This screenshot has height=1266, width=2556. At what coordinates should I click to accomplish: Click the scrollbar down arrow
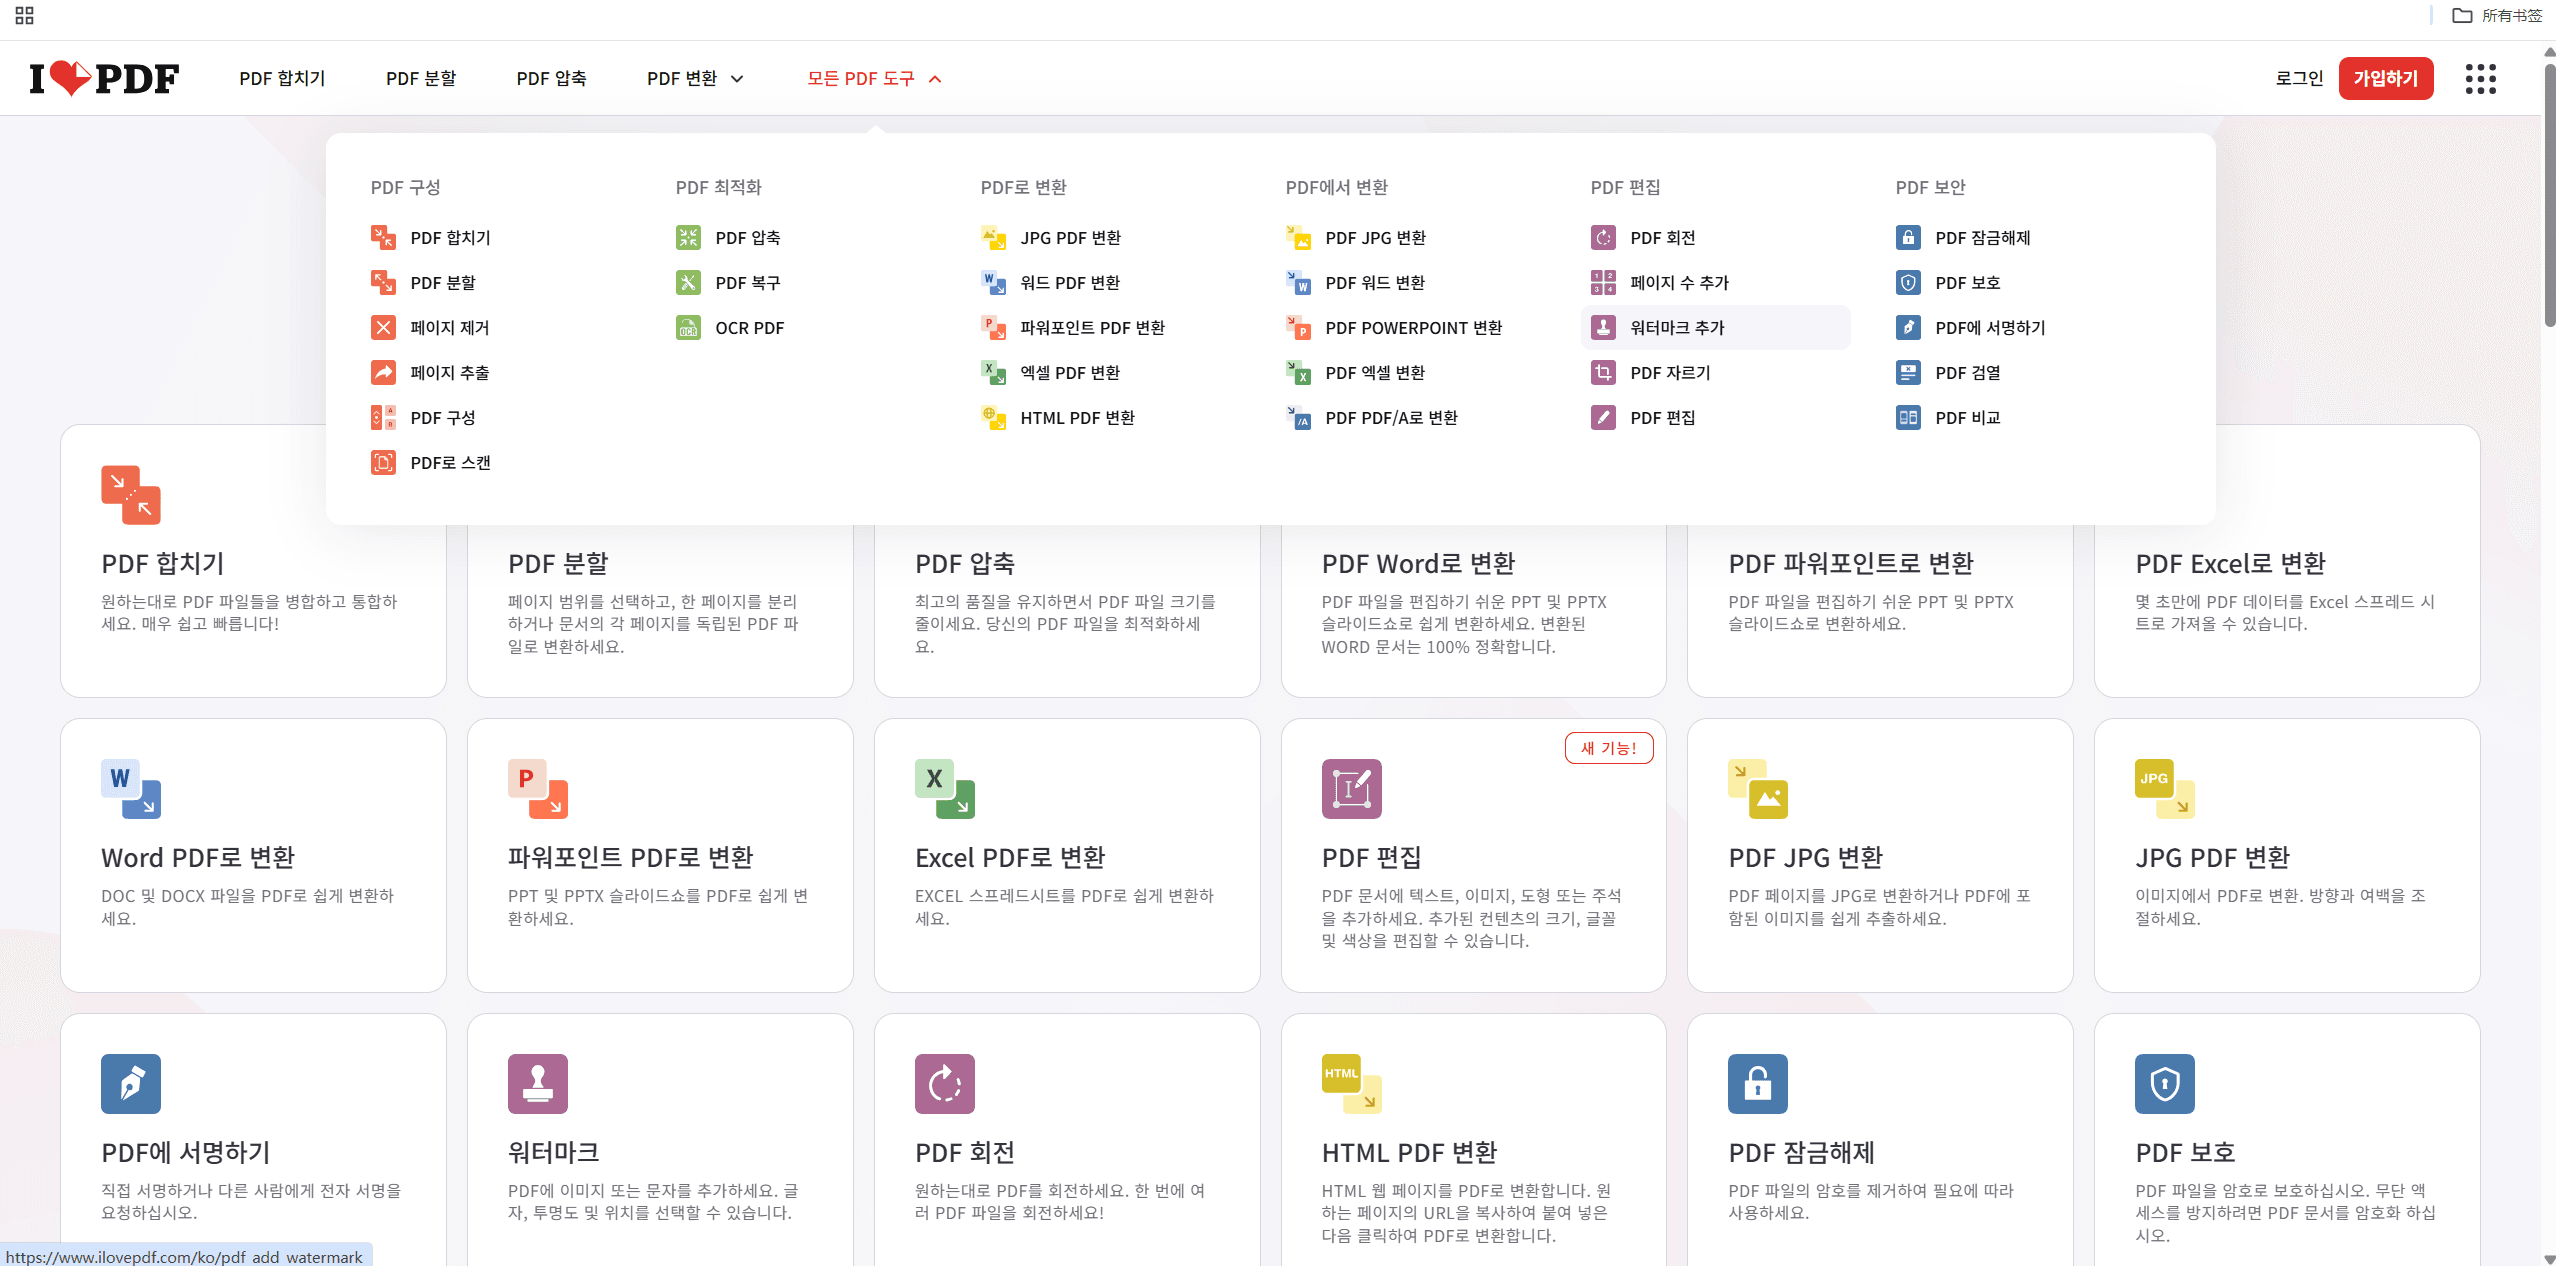point(2549,1259)
